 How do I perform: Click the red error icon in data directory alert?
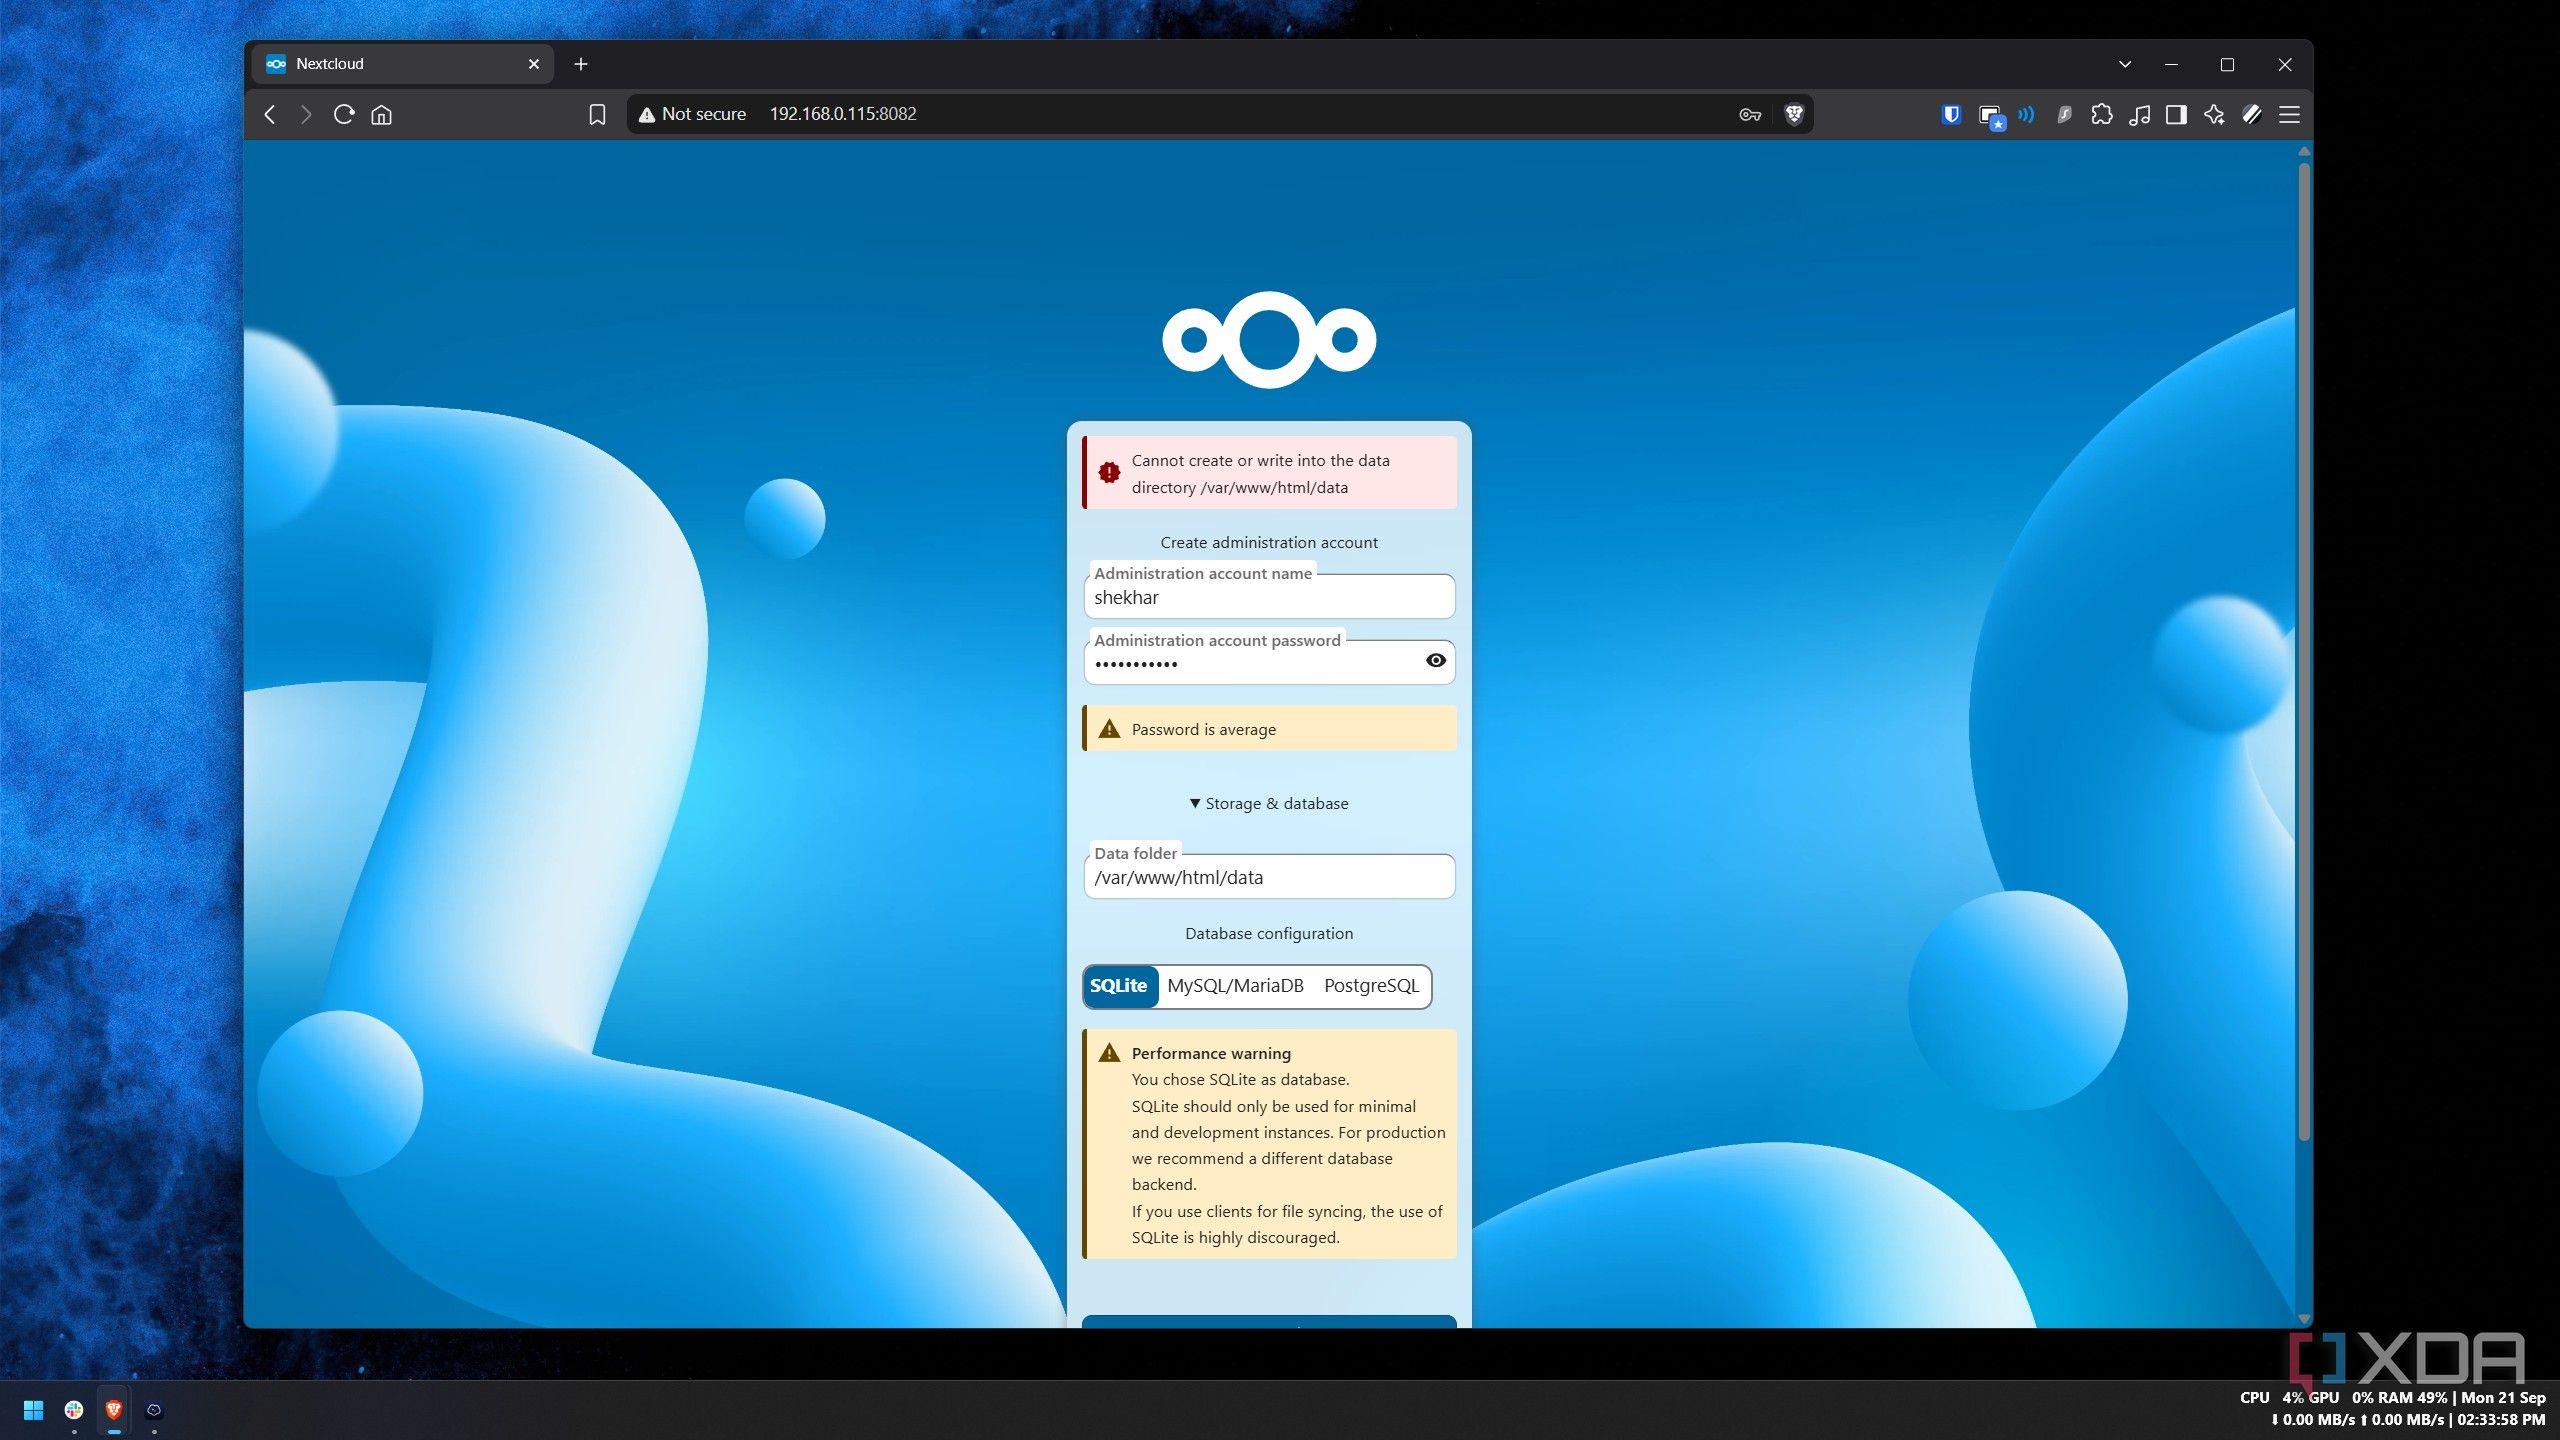point(1109,472)
